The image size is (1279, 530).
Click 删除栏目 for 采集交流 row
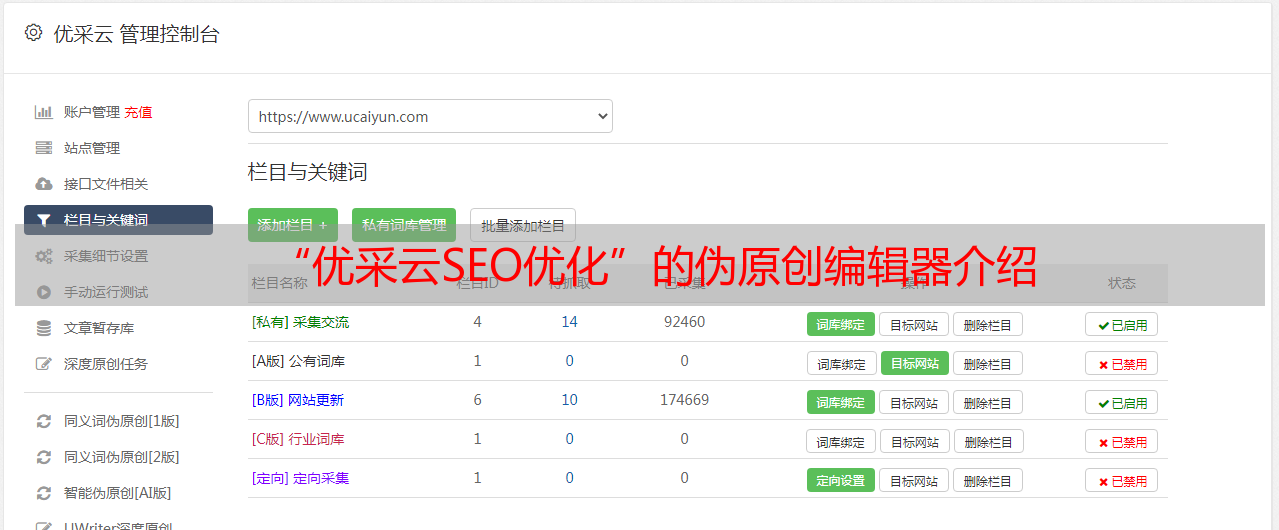(988, 324)
